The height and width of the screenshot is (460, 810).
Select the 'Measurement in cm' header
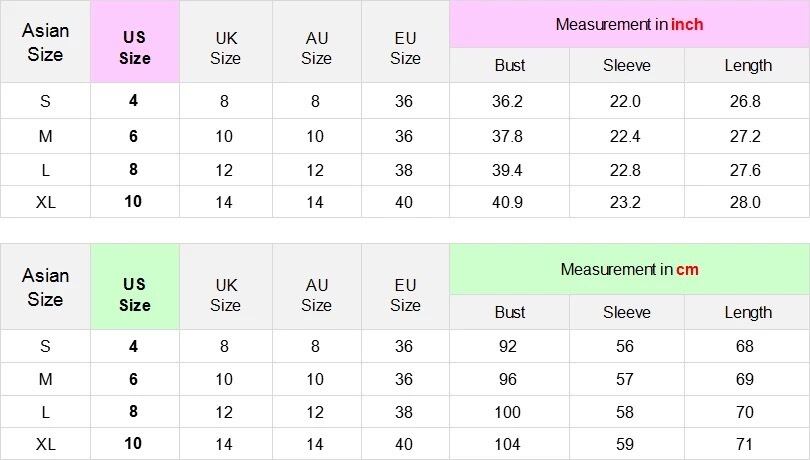(629, 269)
